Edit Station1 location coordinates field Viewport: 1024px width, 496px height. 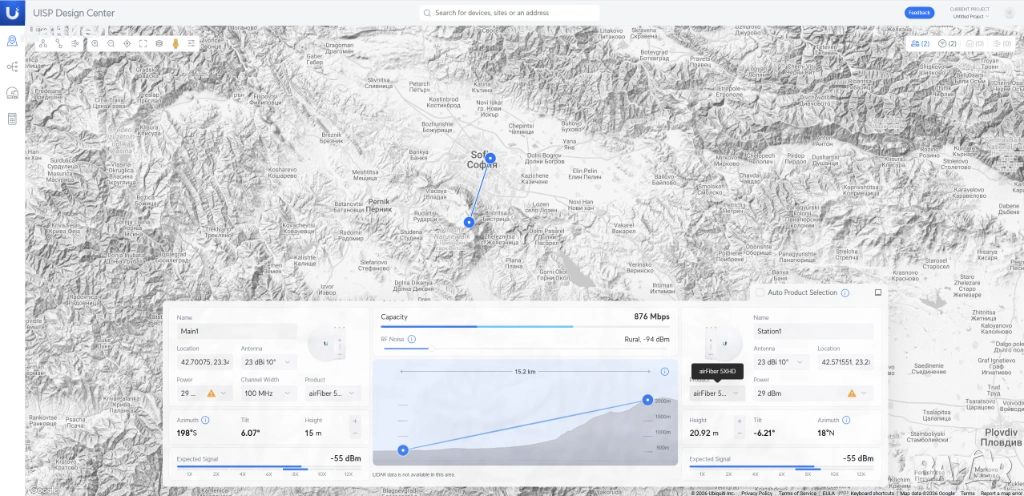pos(845,362)
